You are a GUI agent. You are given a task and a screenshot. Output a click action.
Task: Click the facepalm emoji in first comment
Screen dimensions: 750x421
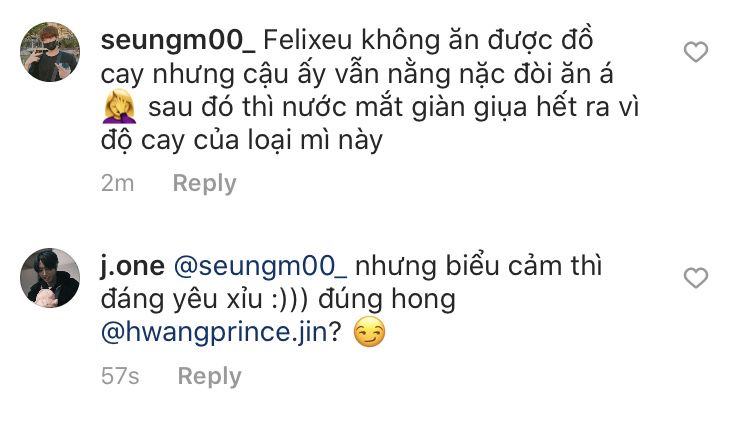[120, 108]
